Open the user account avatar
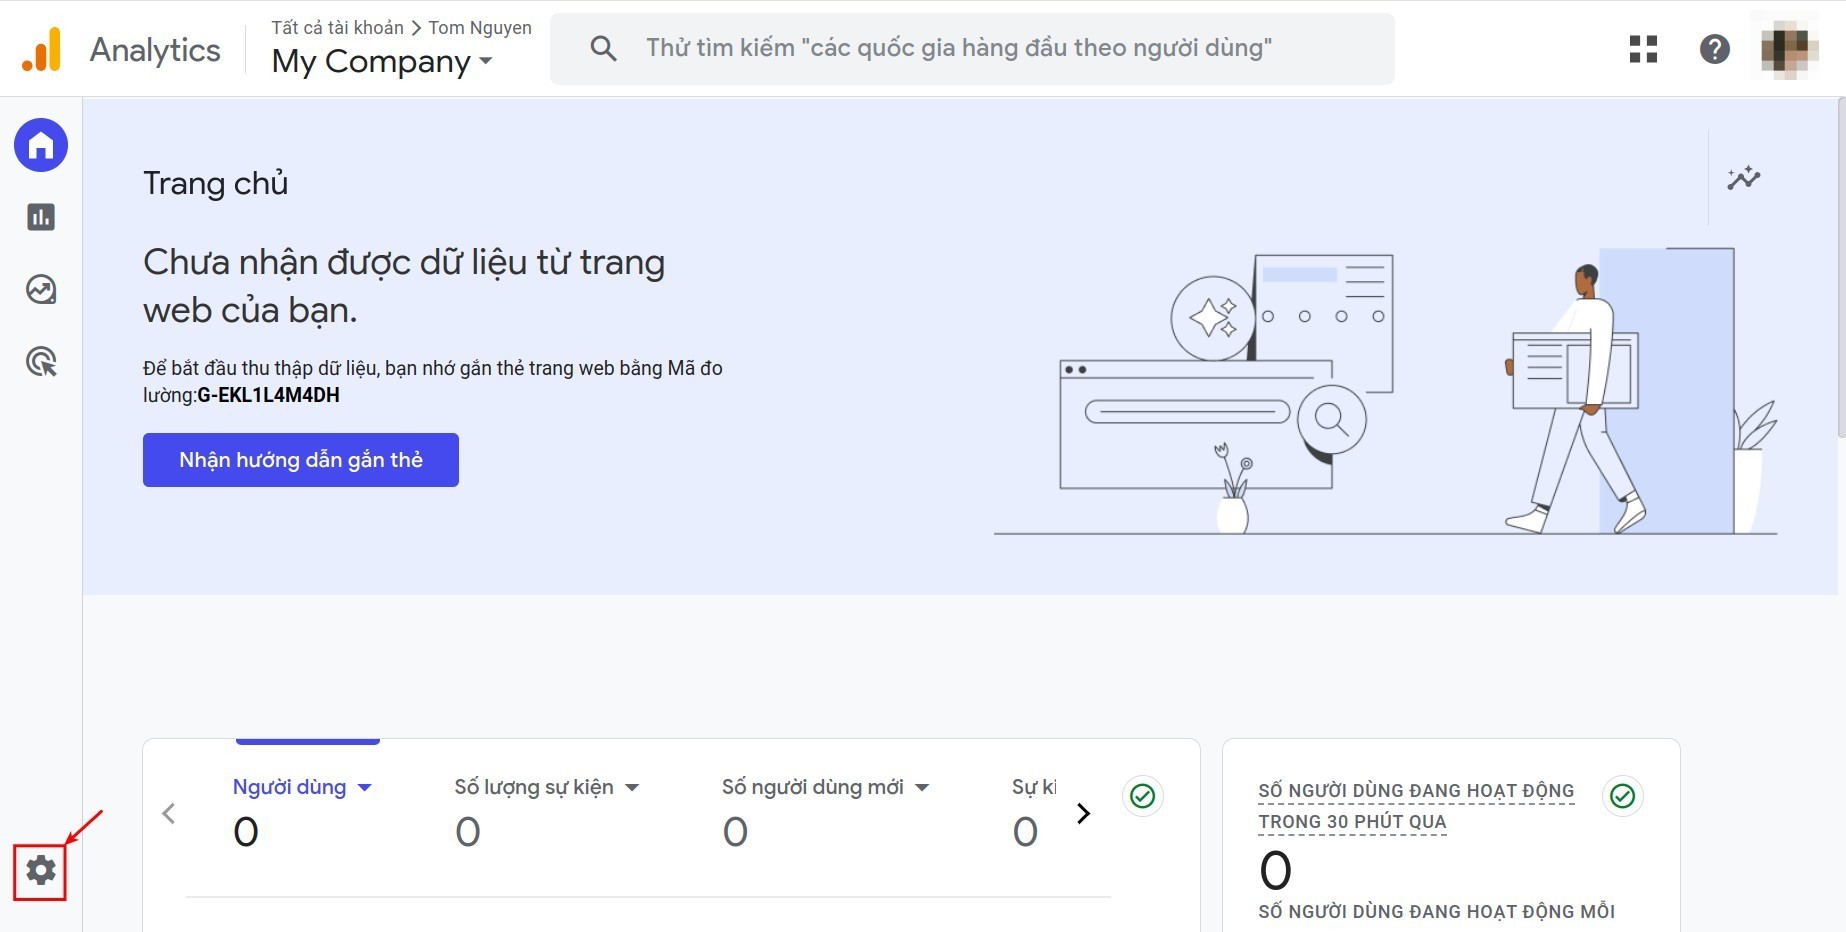Image resolution: width=1846 pixels, height=932 pixels. tap(1788, 49)
